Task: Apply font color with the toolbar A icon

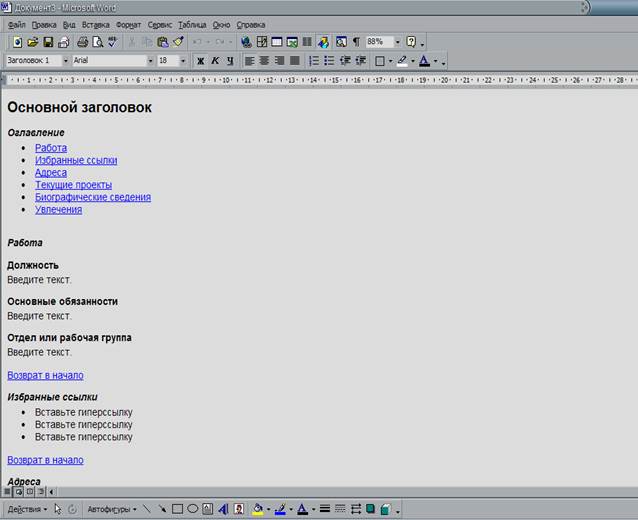Action: [x=424, y=61]
